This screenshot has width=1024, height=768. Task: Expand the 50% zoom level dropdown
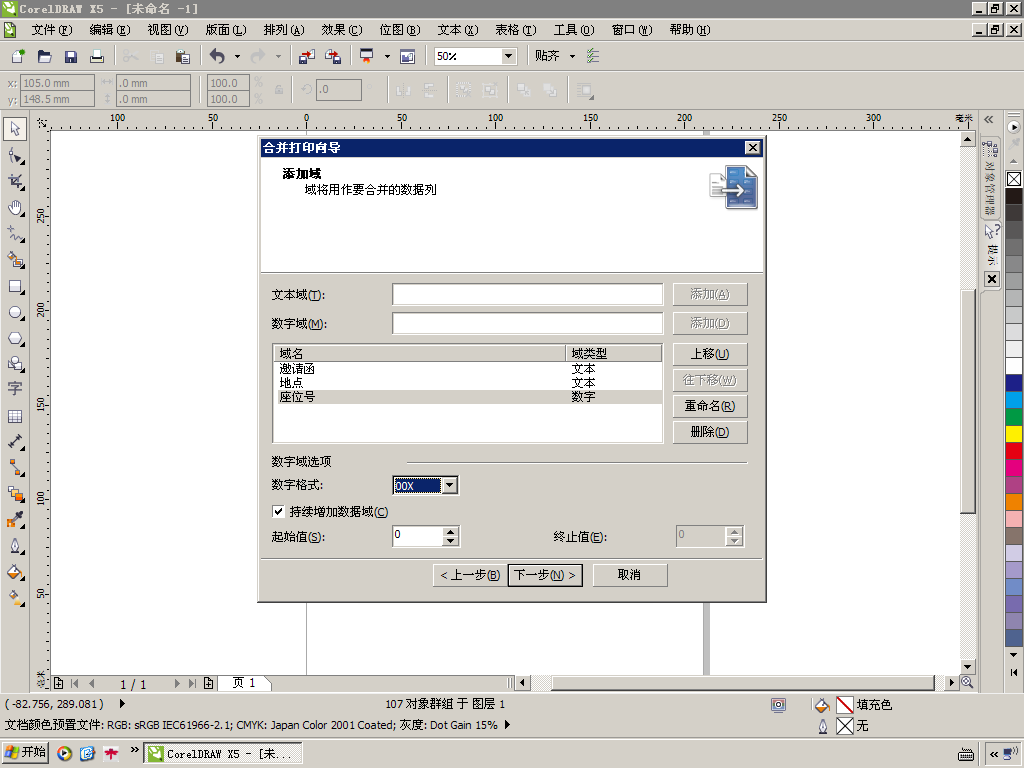(508, 56)
